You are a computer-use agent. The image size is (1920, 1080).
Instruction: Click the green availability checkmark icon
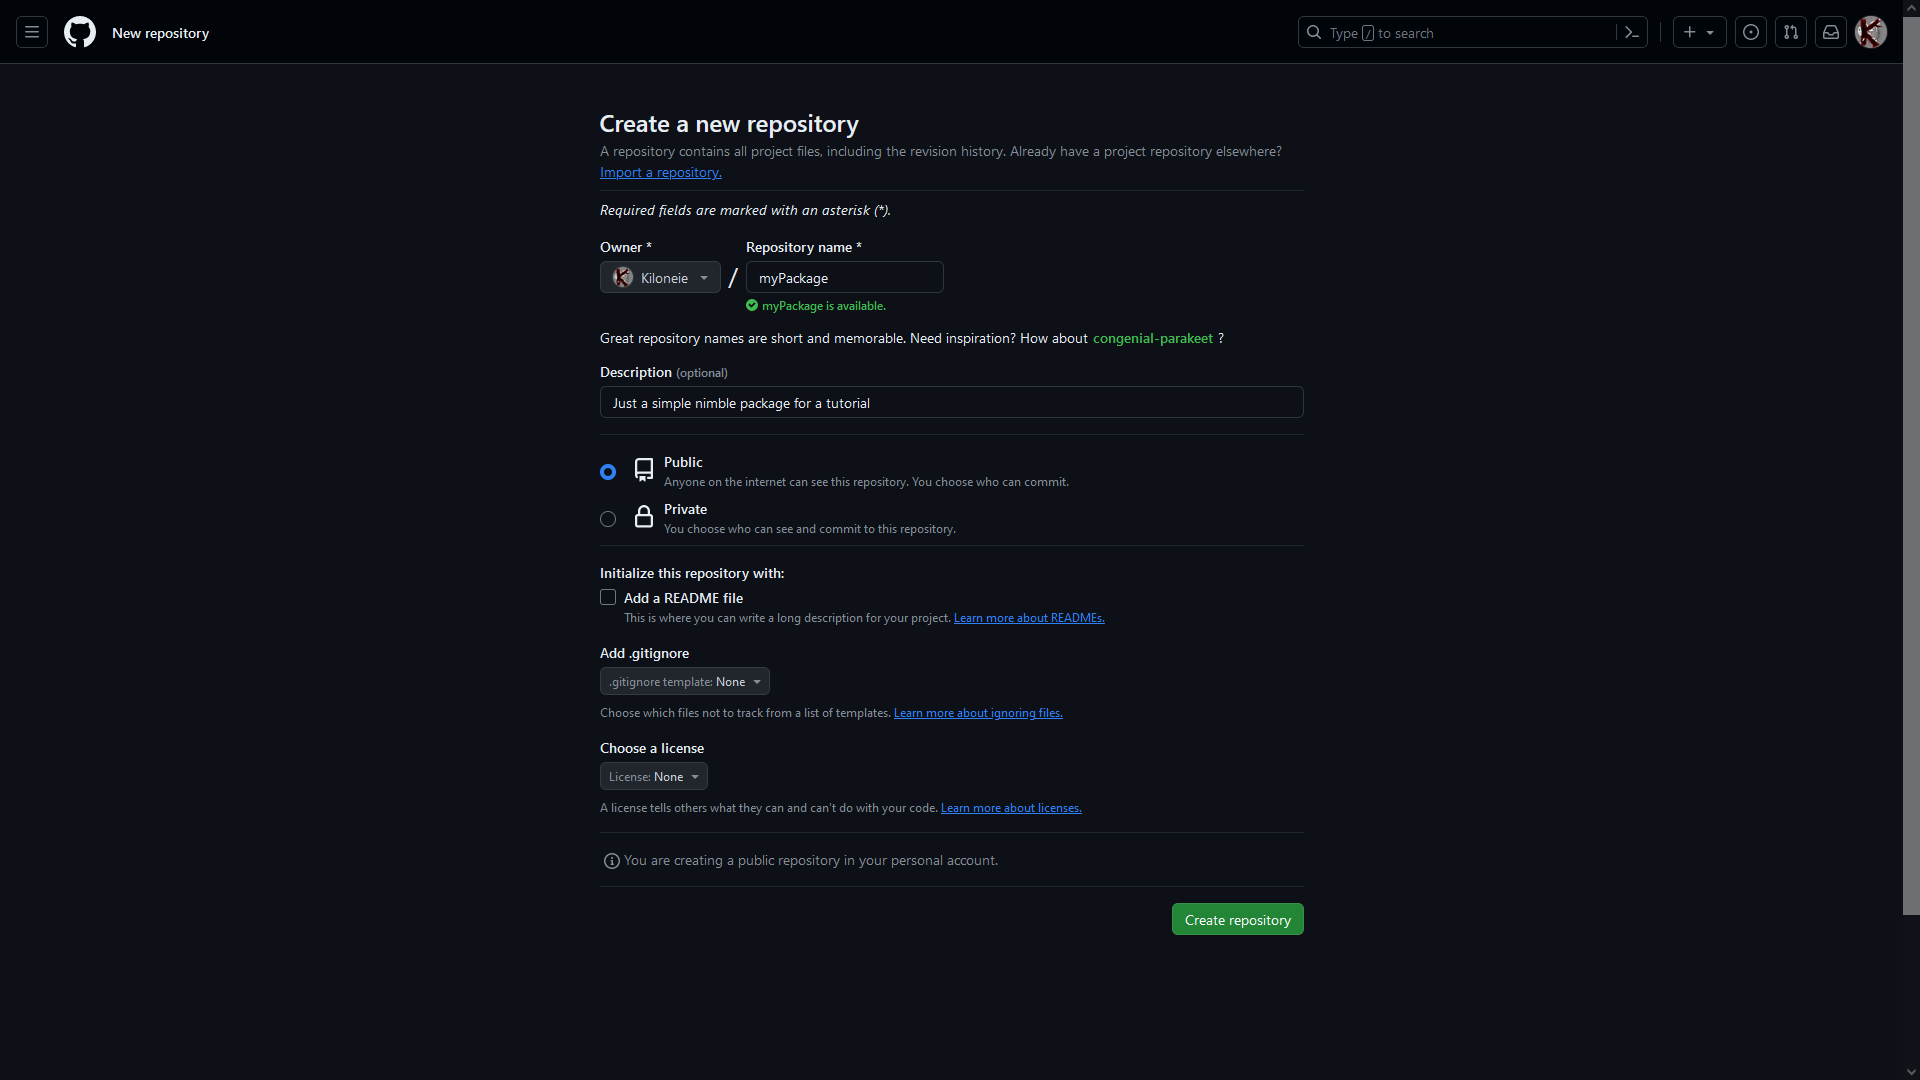[x=752, y=305]
